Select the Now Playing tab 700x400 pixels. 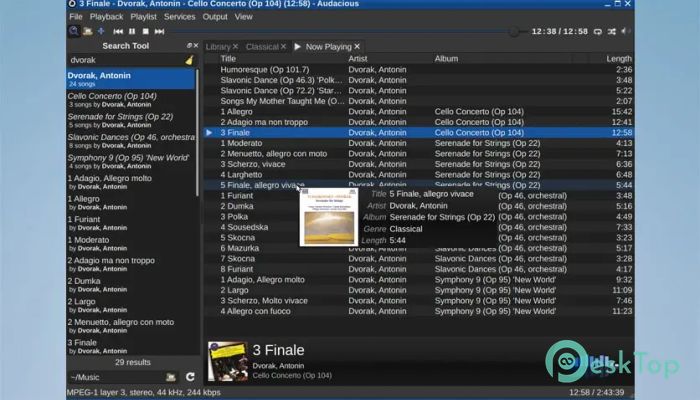329,47
